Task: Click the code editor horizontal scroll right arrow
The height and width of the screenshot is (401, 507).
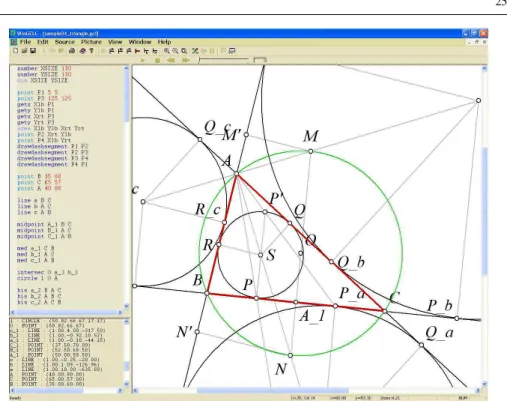Action: [120, 312]
